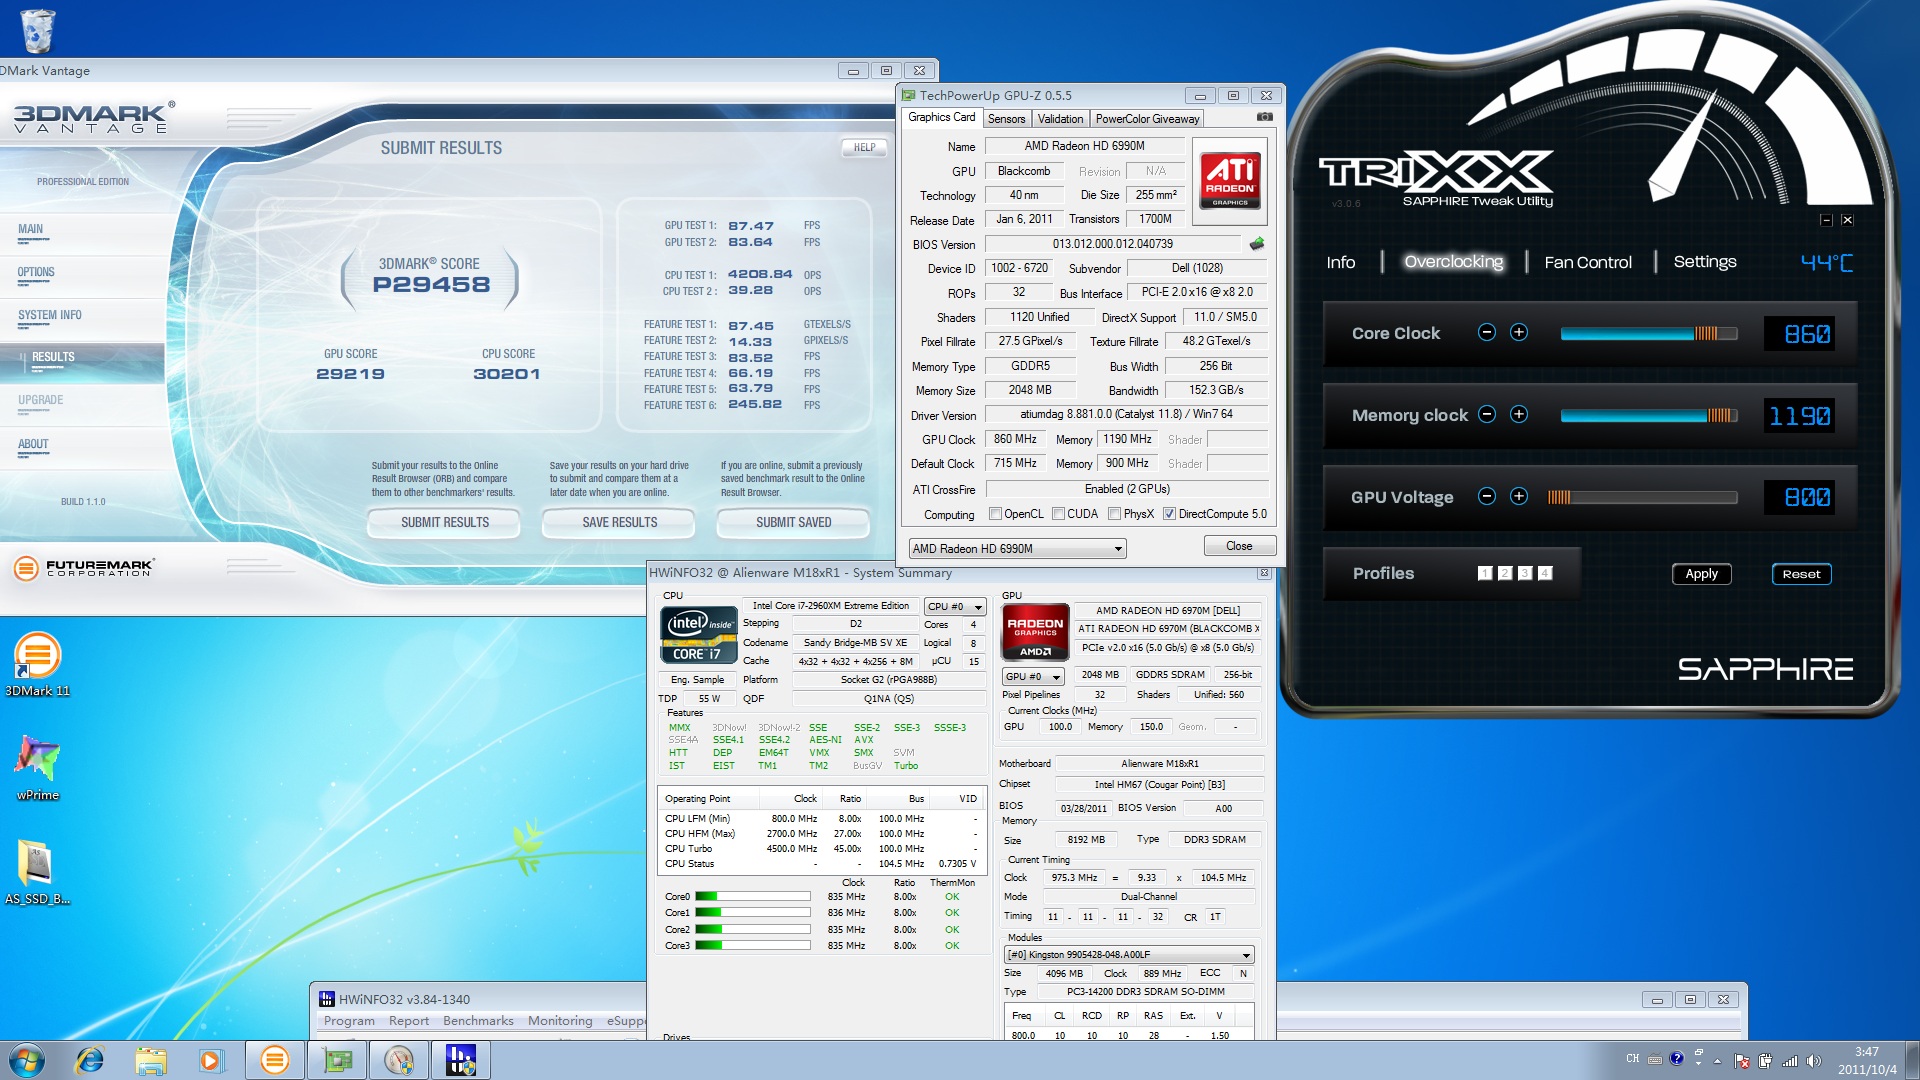Open Windows Media Player taskbar icon
This screenshot has height=1080, width=1920.
(211, 1060)
